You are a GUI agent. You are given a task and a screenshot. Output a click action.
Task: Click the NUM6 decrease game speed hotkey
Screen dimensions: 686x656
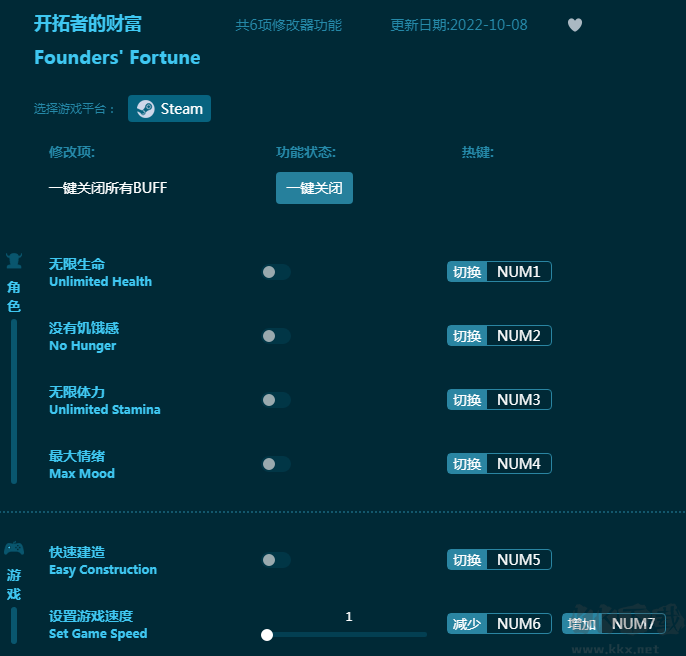[518, 624]
